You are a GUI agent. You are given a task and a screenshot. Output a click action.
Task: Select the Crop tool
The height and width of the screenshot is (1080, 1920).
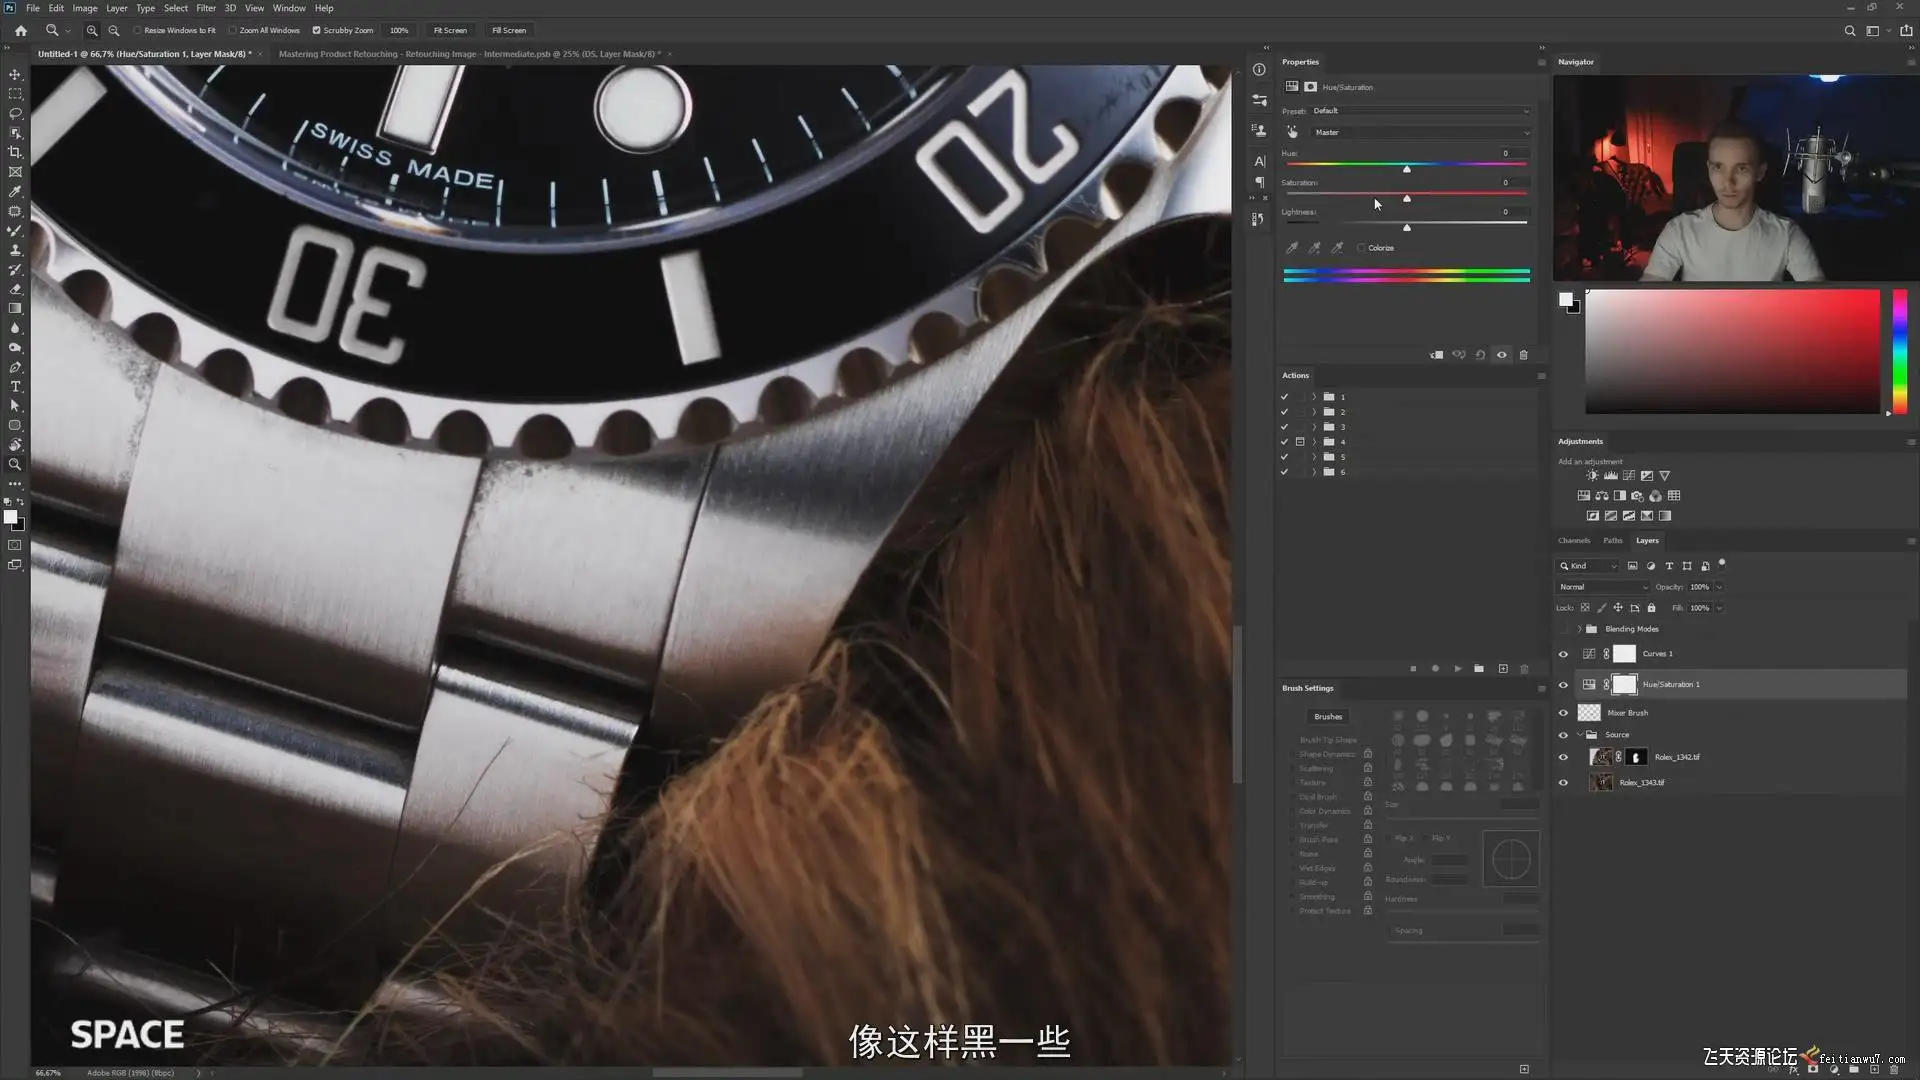[15, 152]
